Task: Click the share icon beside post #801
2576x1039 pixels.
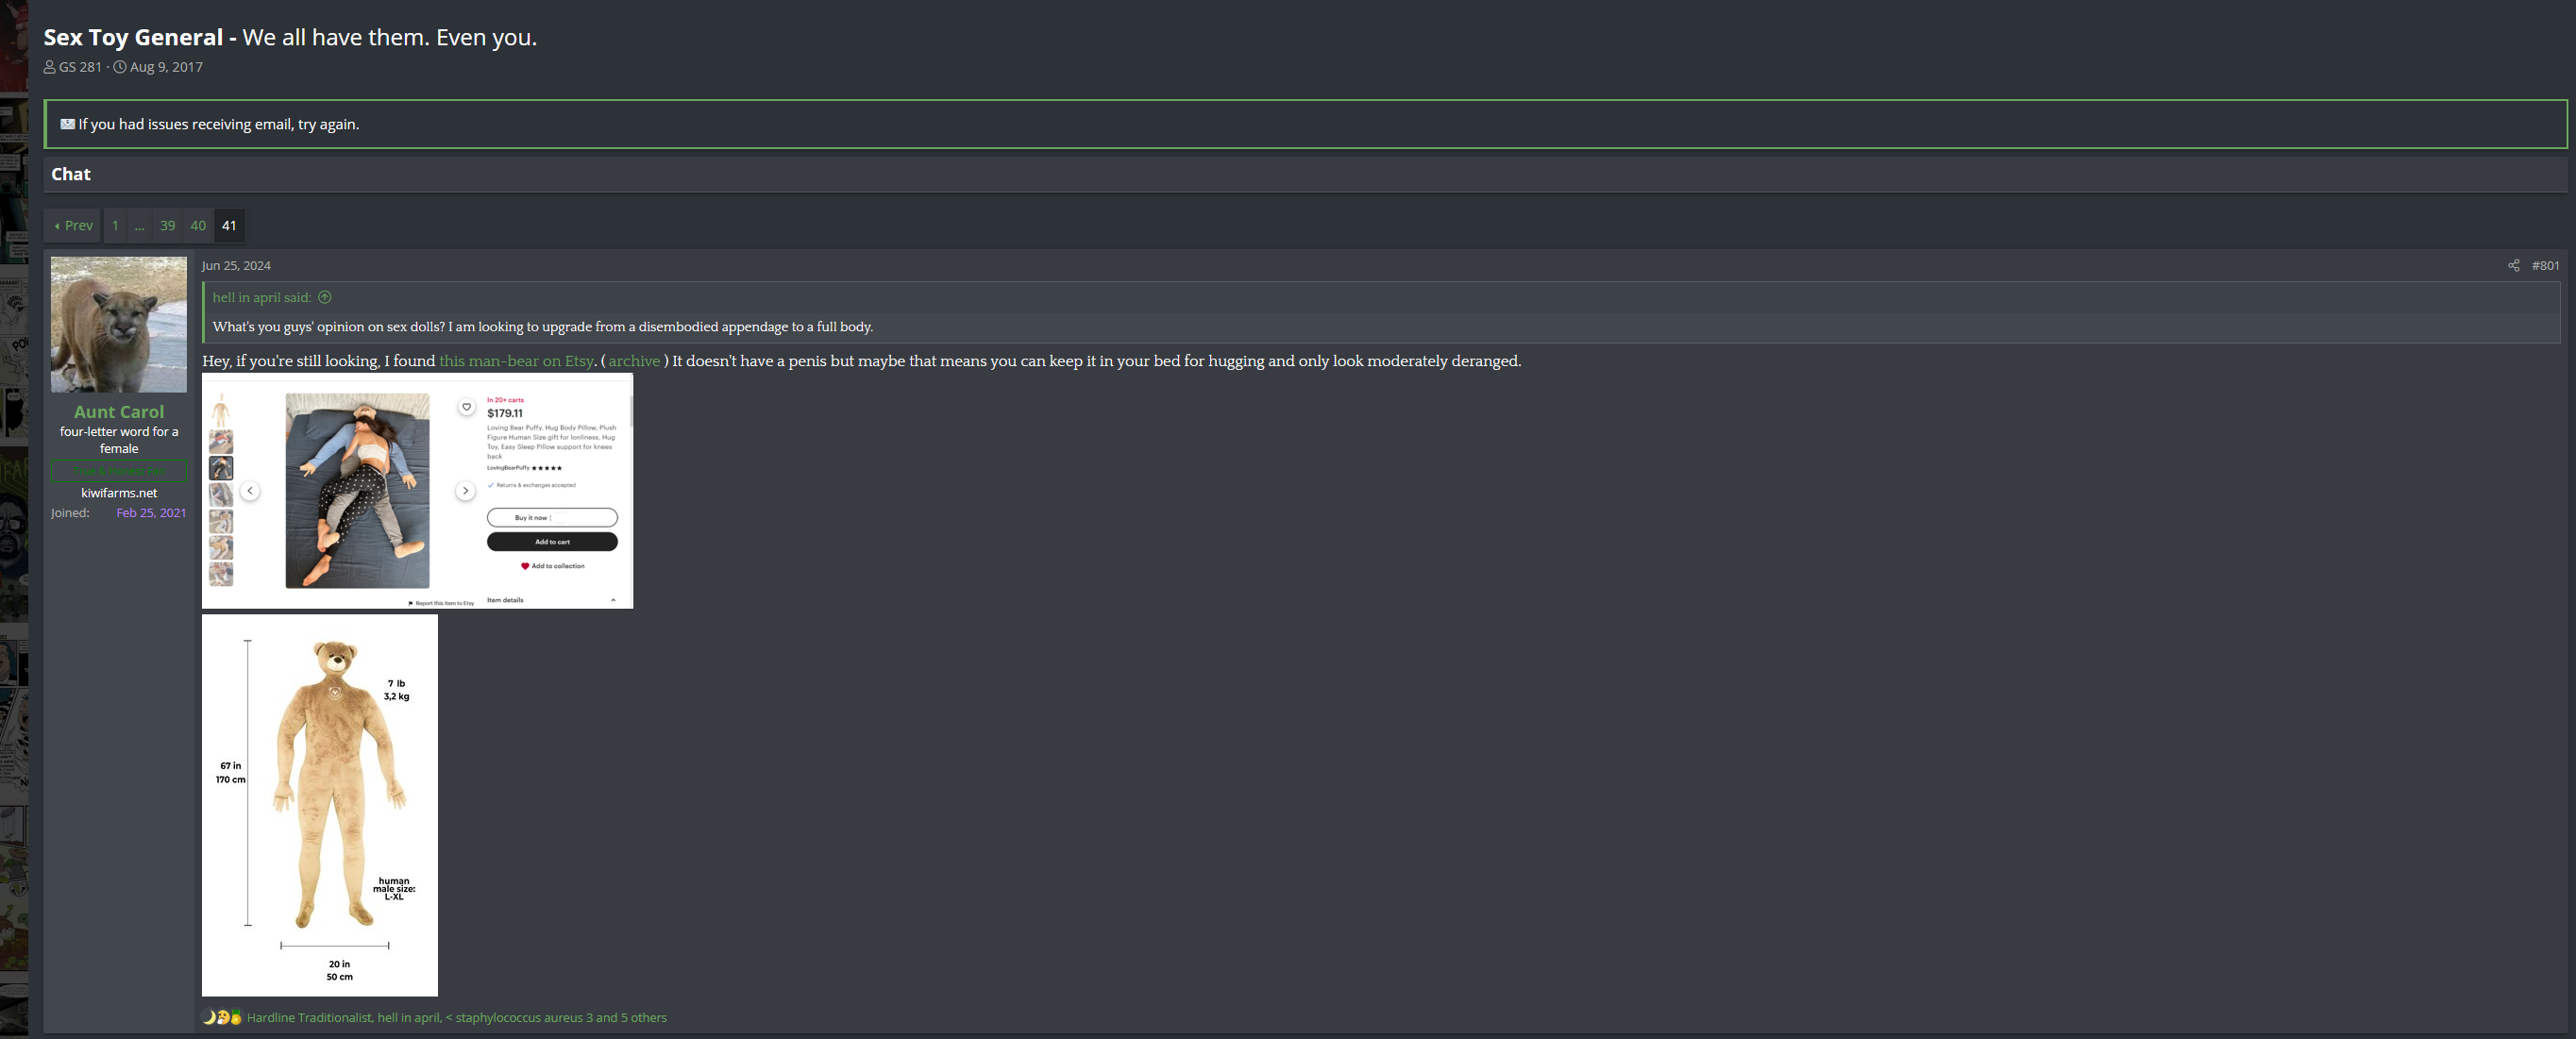Action: (x=2513, y=266)
